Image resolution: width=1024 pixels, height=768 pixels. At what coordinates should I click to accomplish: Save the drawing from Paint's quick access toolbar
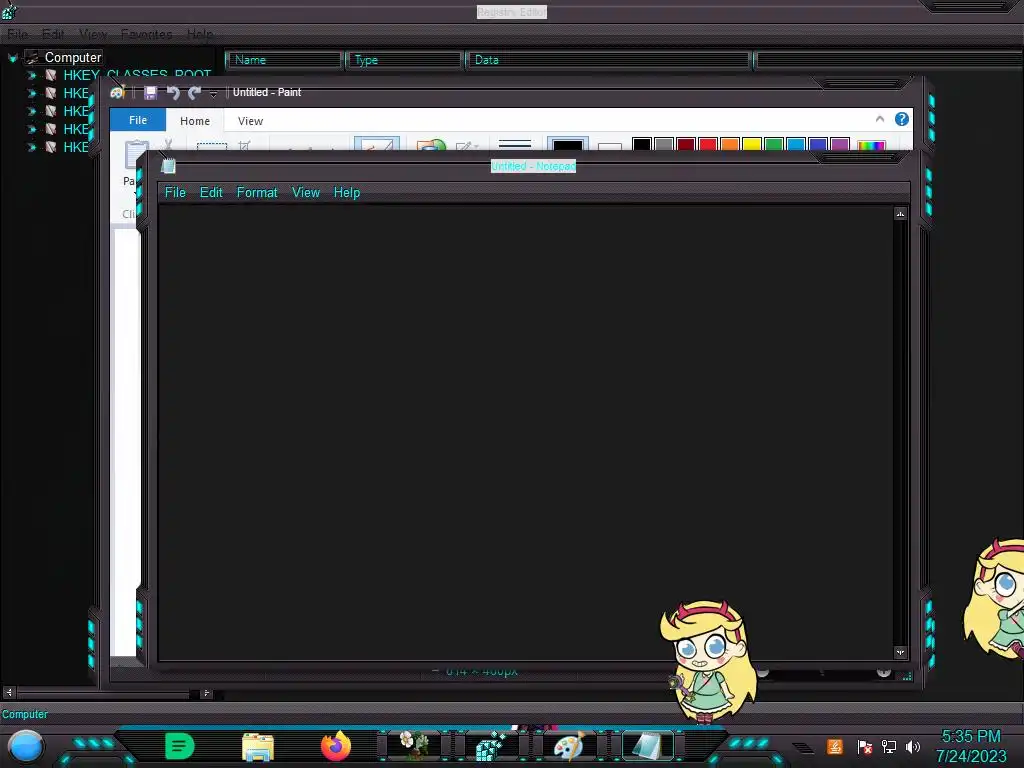(x=150, y=93)
